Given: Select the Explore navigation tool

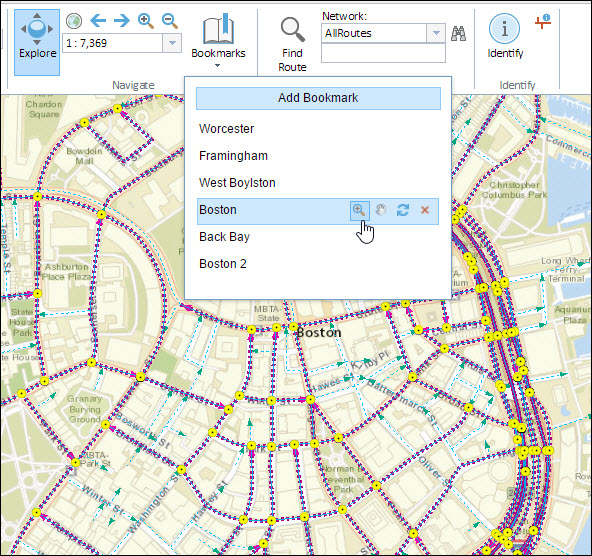Looking at the screenshot, I should pos(37,42).
